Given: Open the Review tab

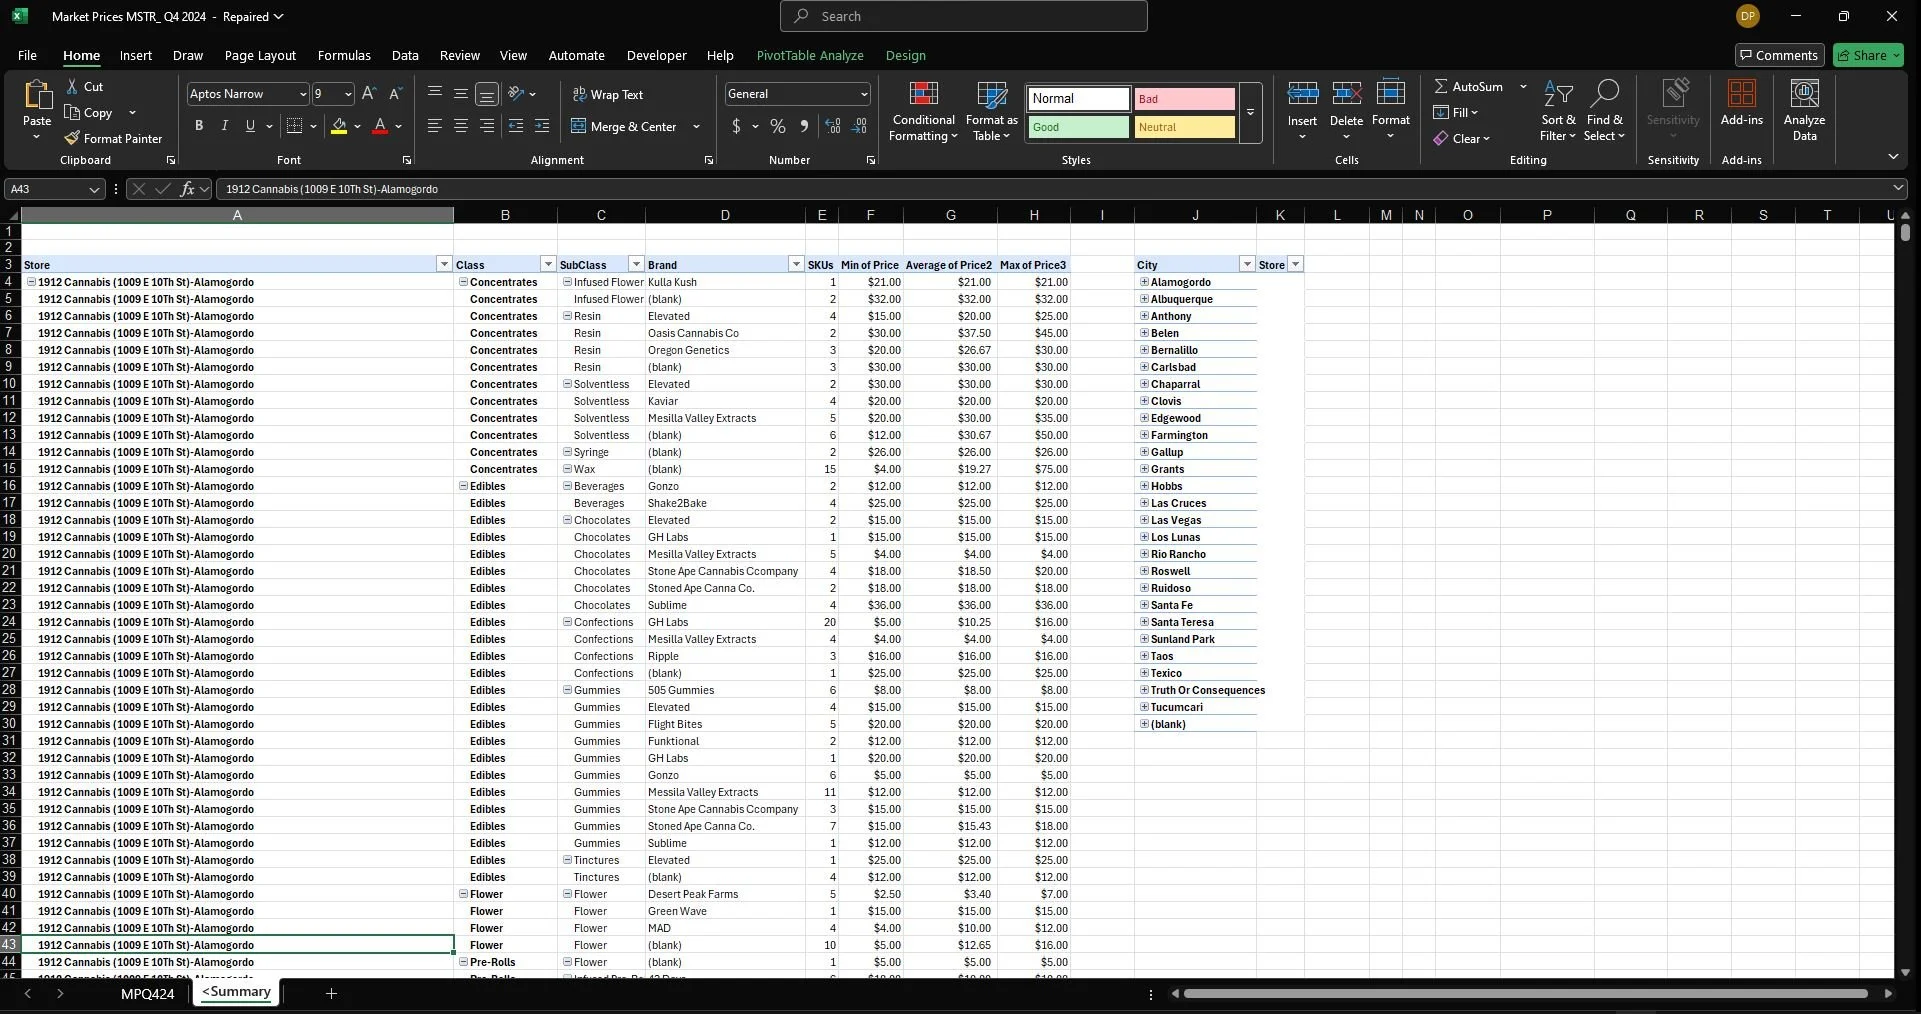Looking at the screenshot, I should [x=460, y=56].
